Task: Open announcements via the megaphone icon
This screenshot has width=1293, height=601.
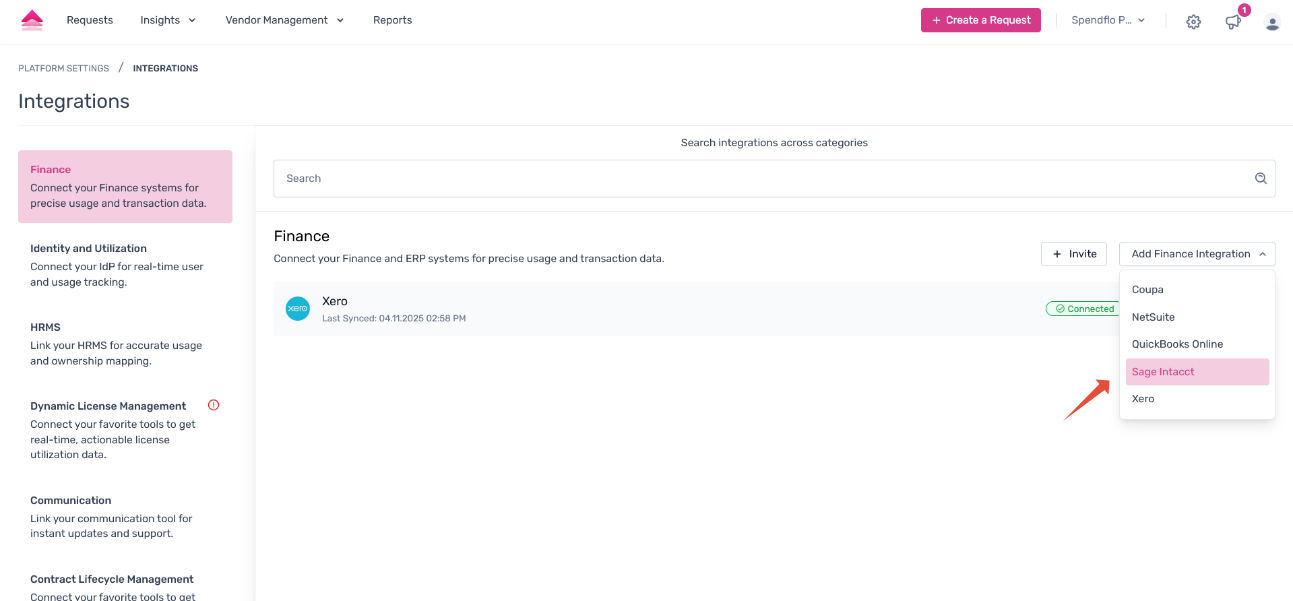Action: (x=1232, y=21)
